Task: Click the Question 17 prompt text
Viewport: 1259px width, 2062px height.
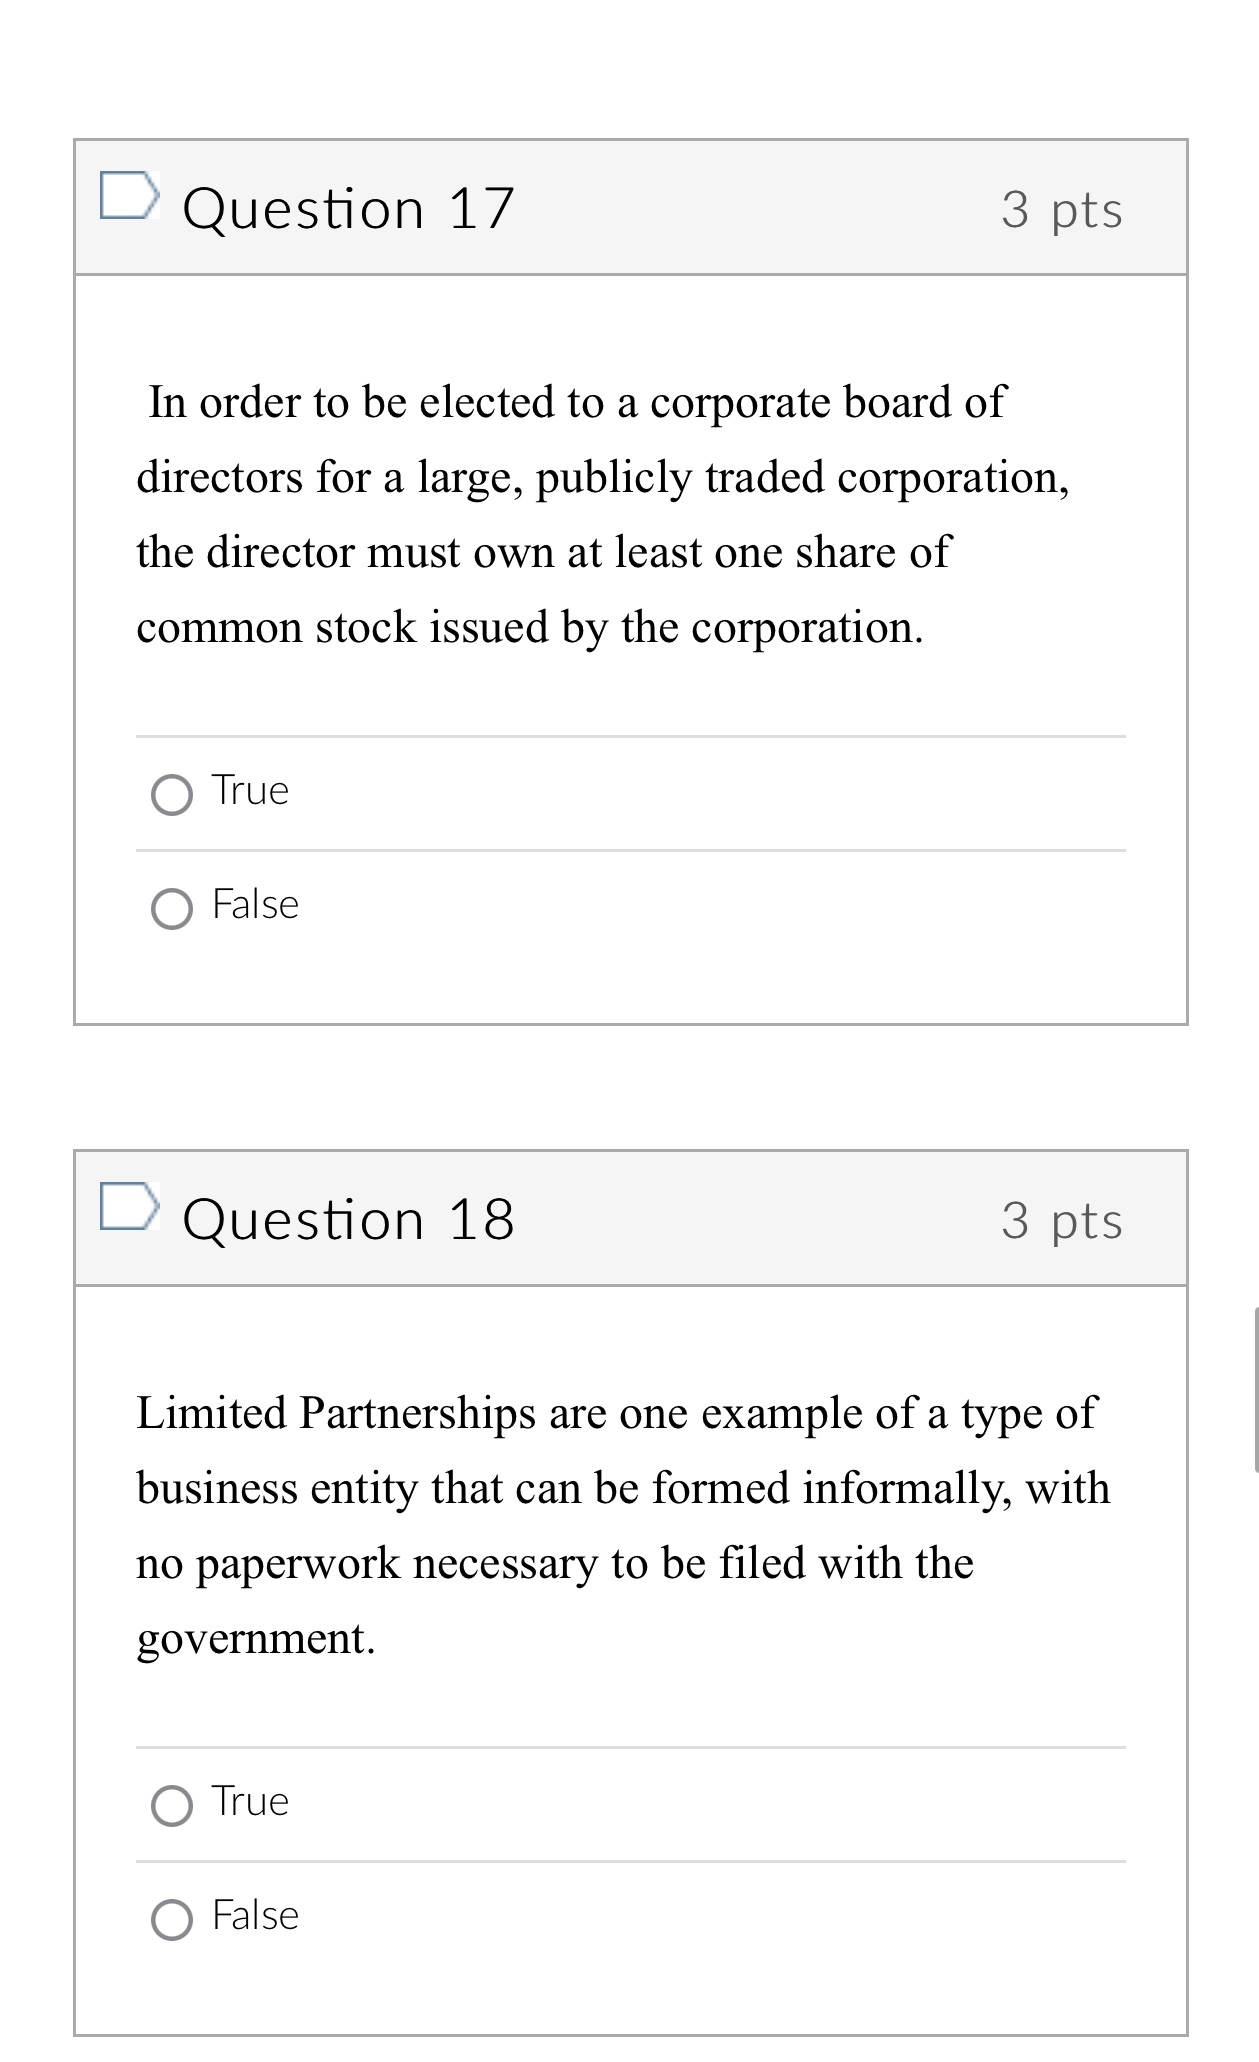Action: coord(600,512)
